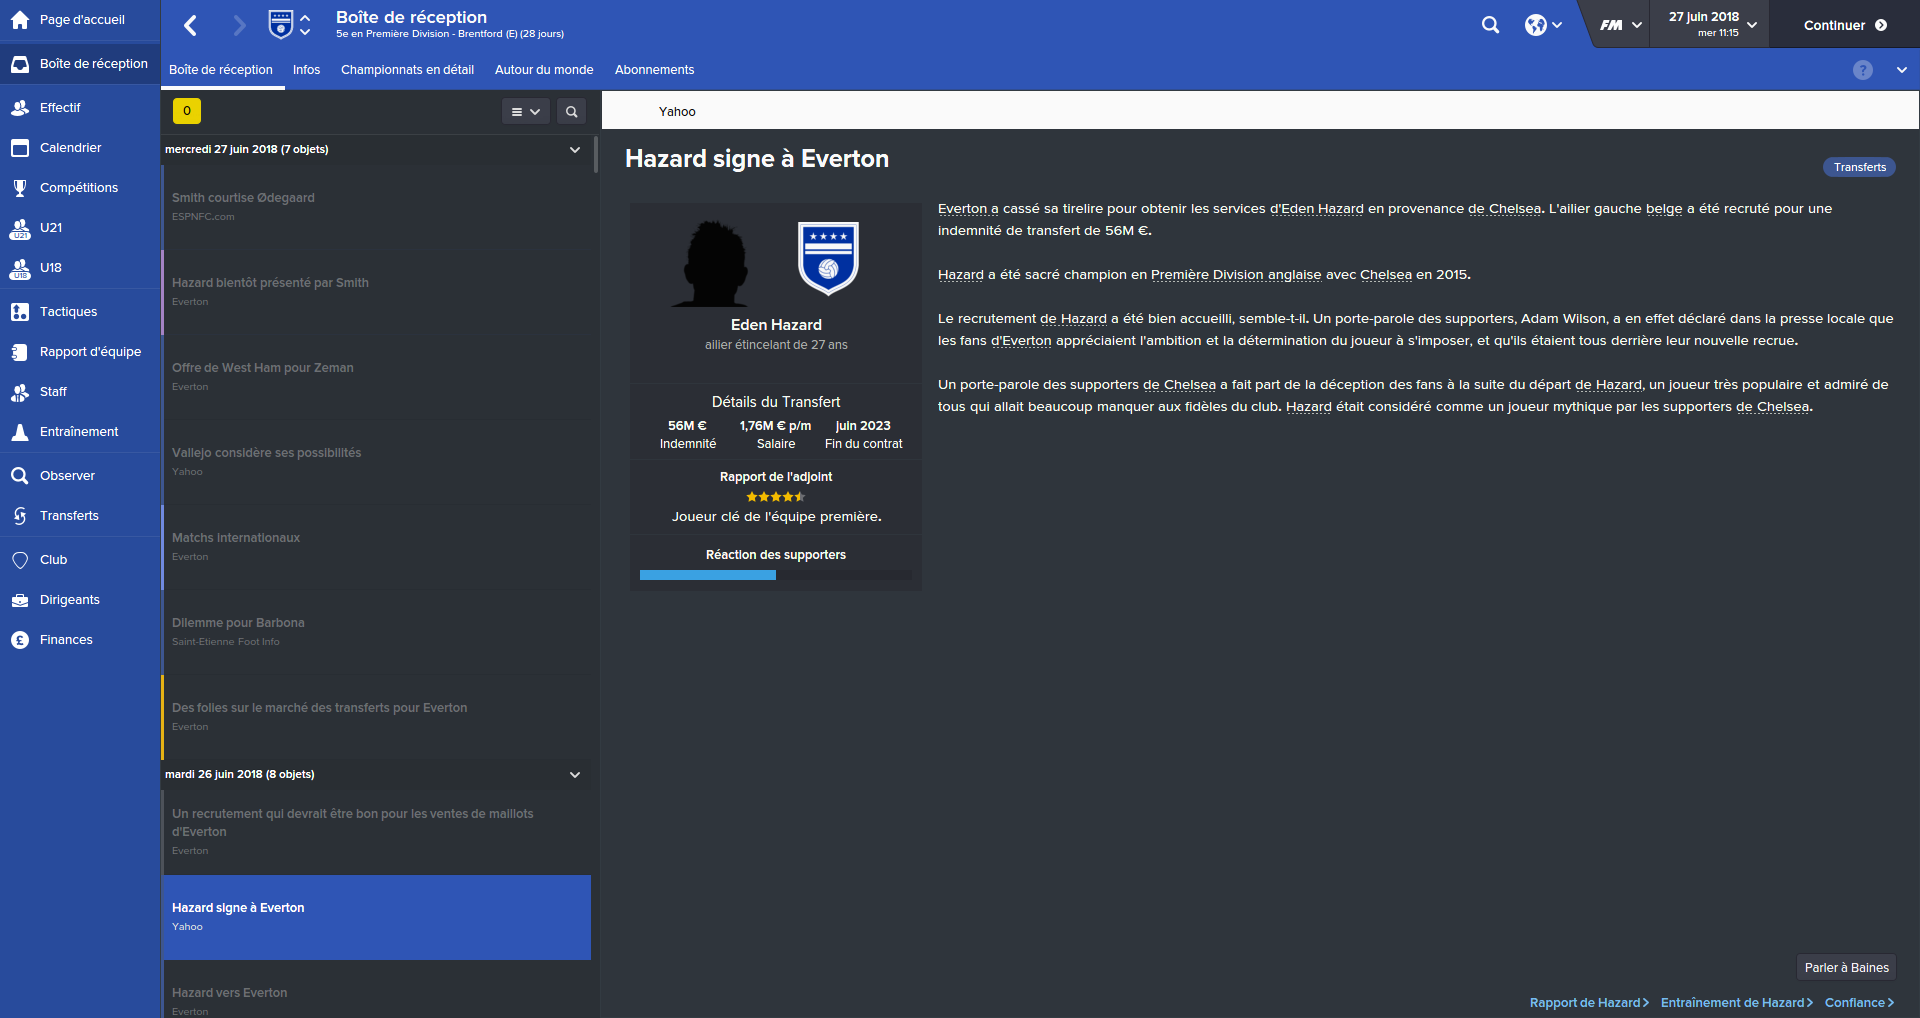Image resolution: width=1920 pixels, height=1018 pixels.
Task: Click the back navigation arrow
Action: click(191, 25)
